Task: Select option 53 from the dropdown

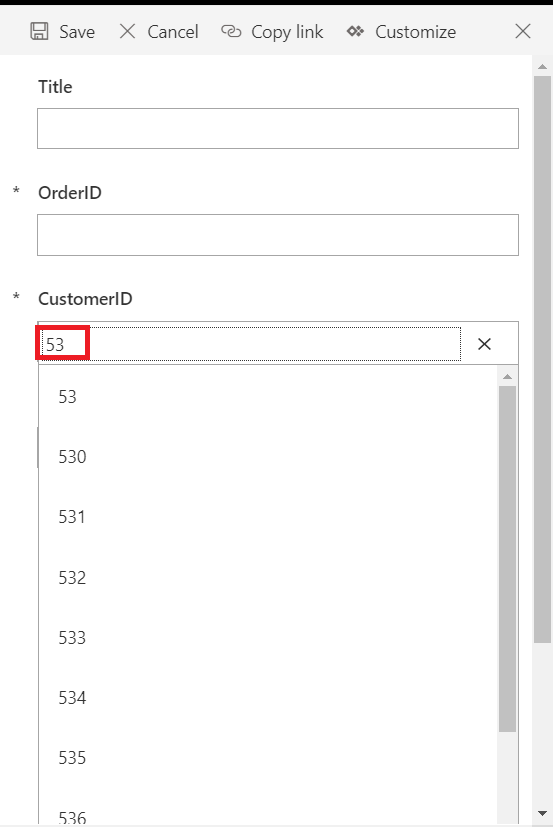Action: 268,397
